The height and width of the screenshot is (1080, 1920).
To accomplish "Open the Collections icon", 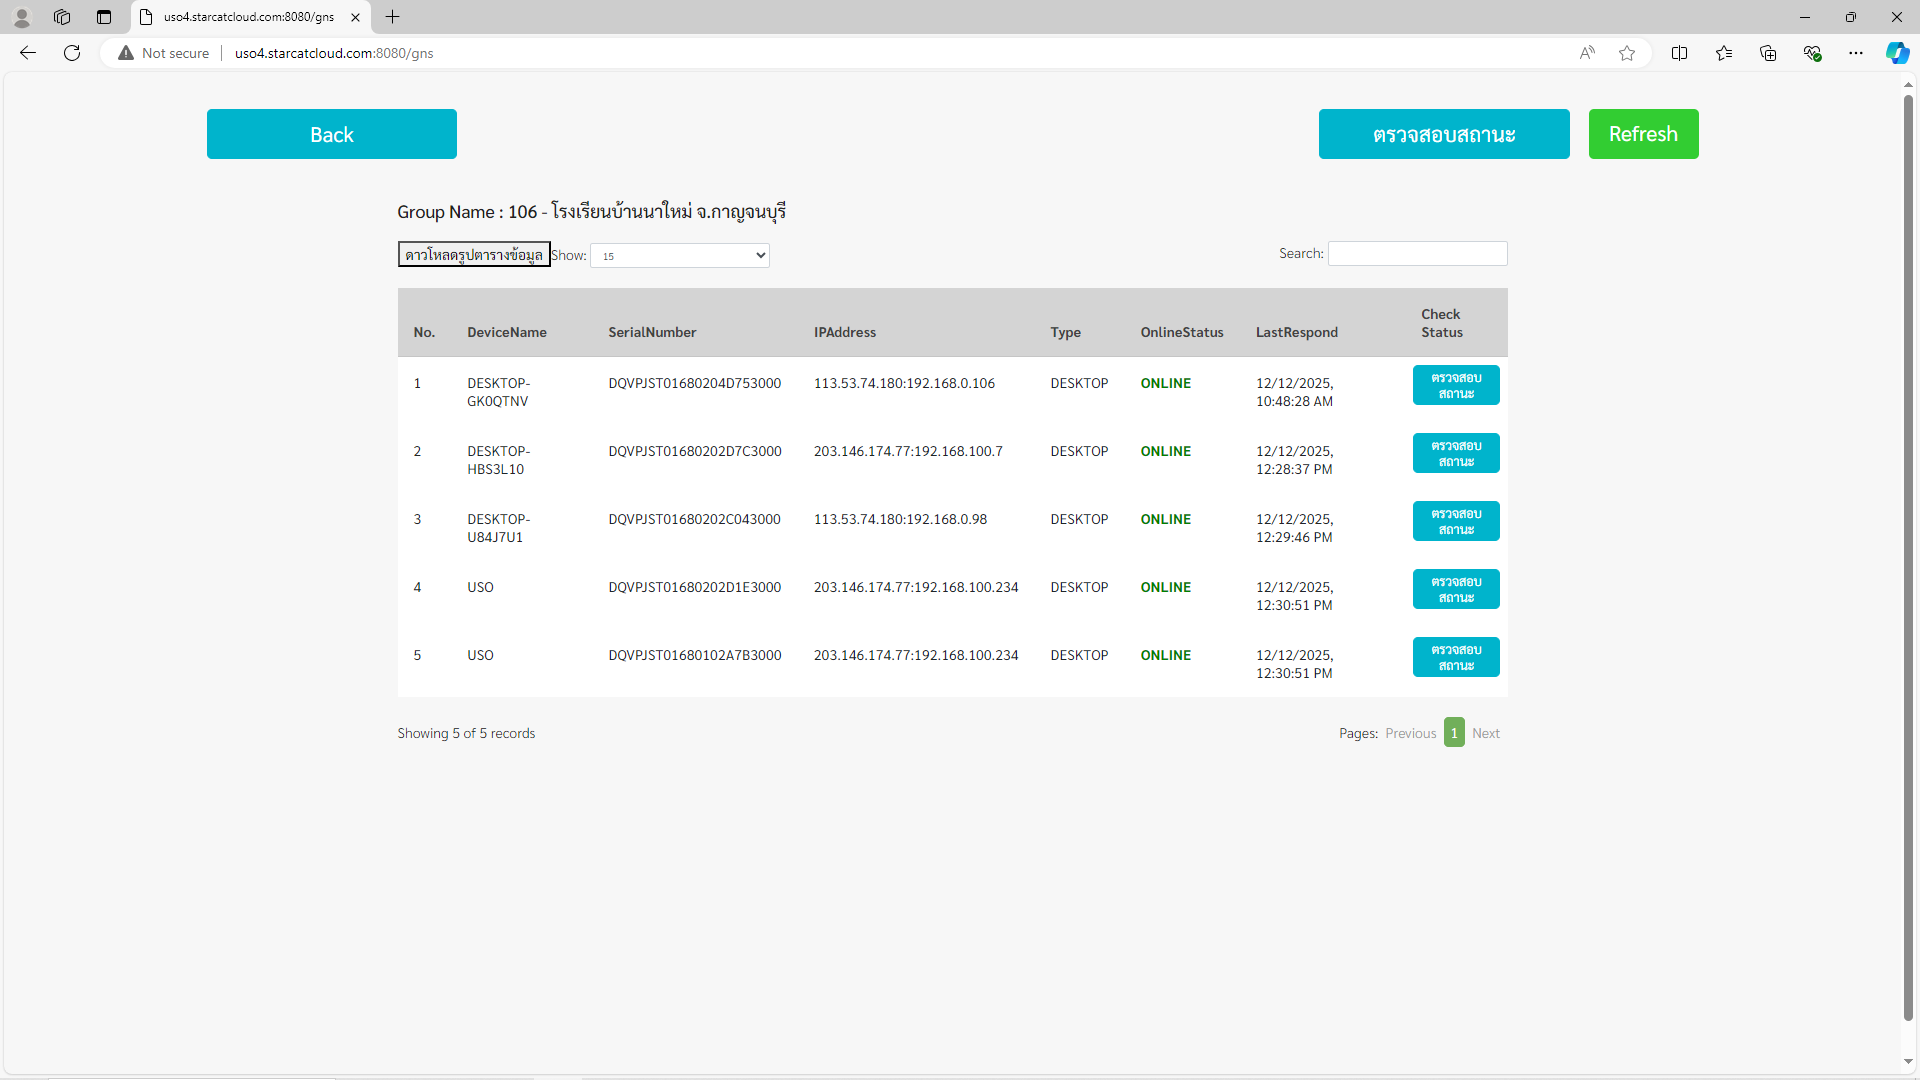I will coord(1767,53).
